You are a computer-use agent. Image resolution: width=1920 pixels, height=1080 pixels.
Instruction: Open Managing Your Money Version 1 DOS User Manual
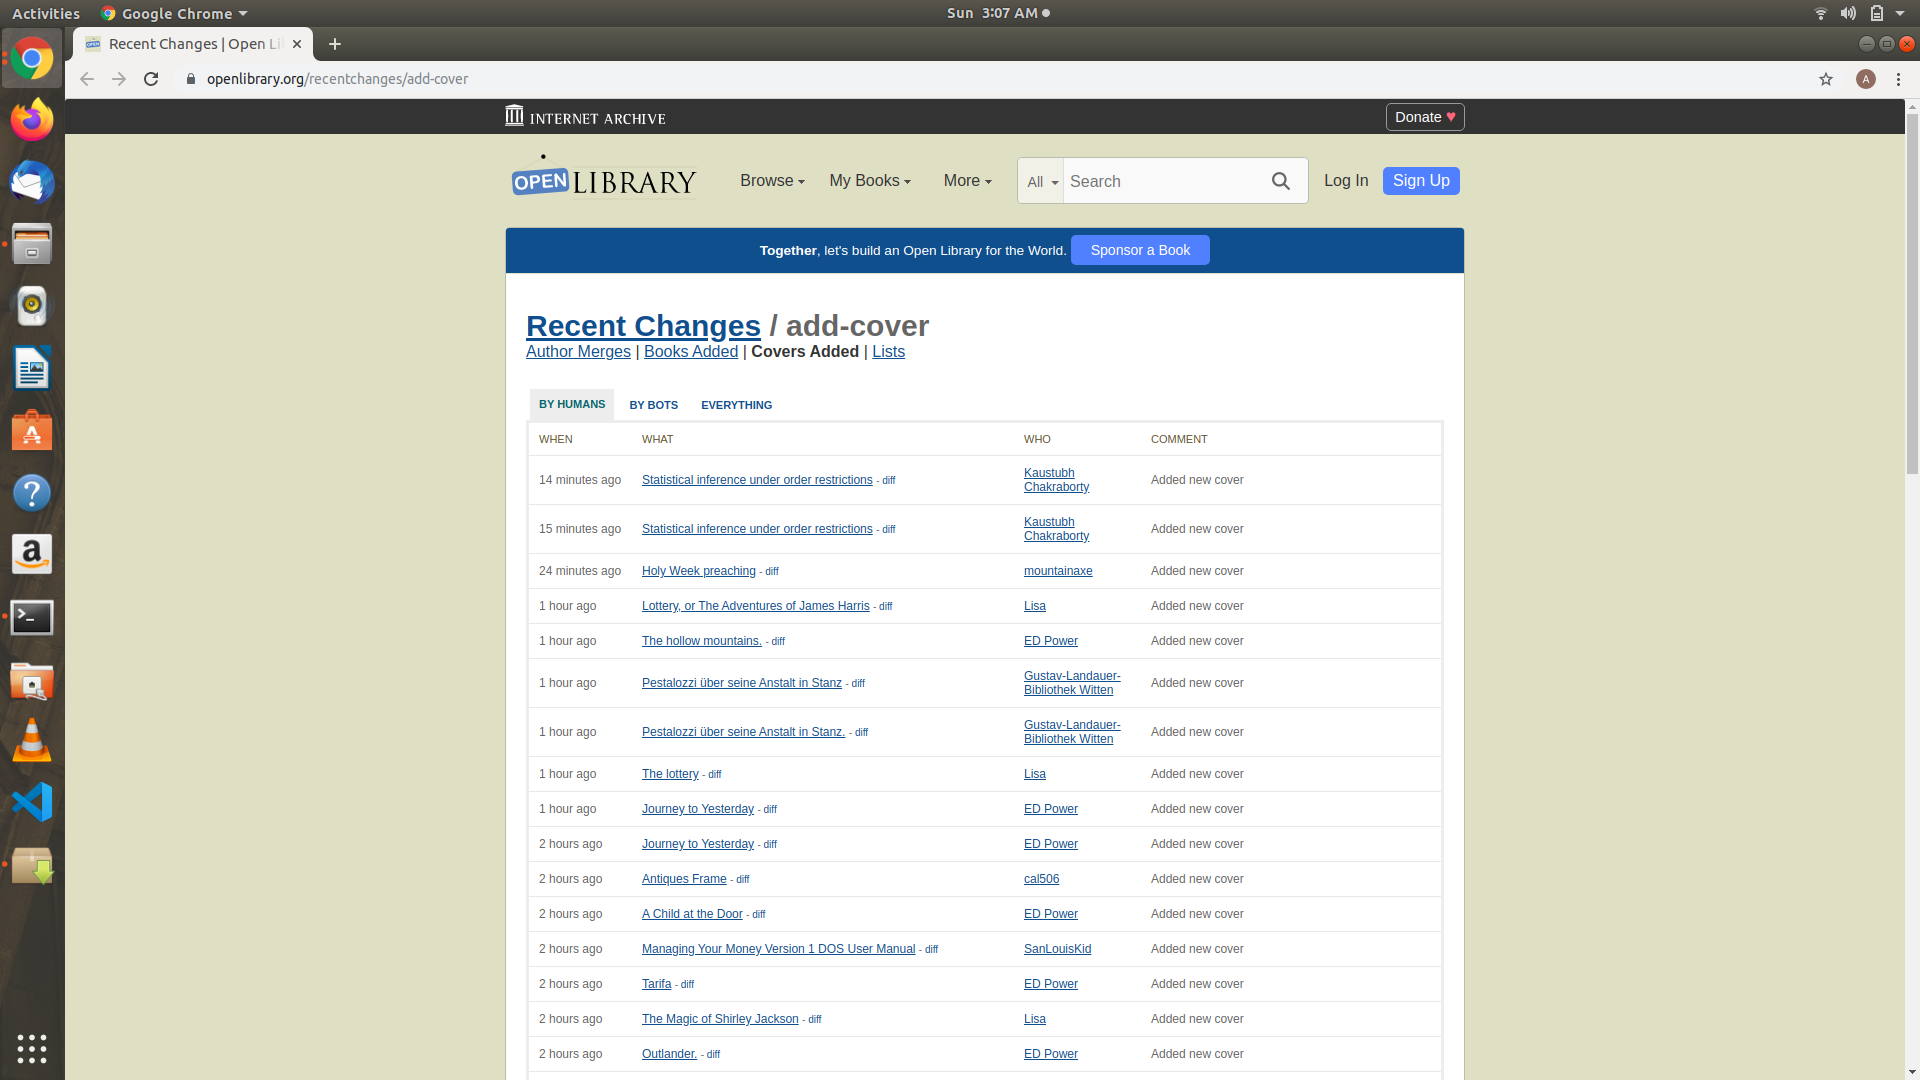(x=778, y=949)
